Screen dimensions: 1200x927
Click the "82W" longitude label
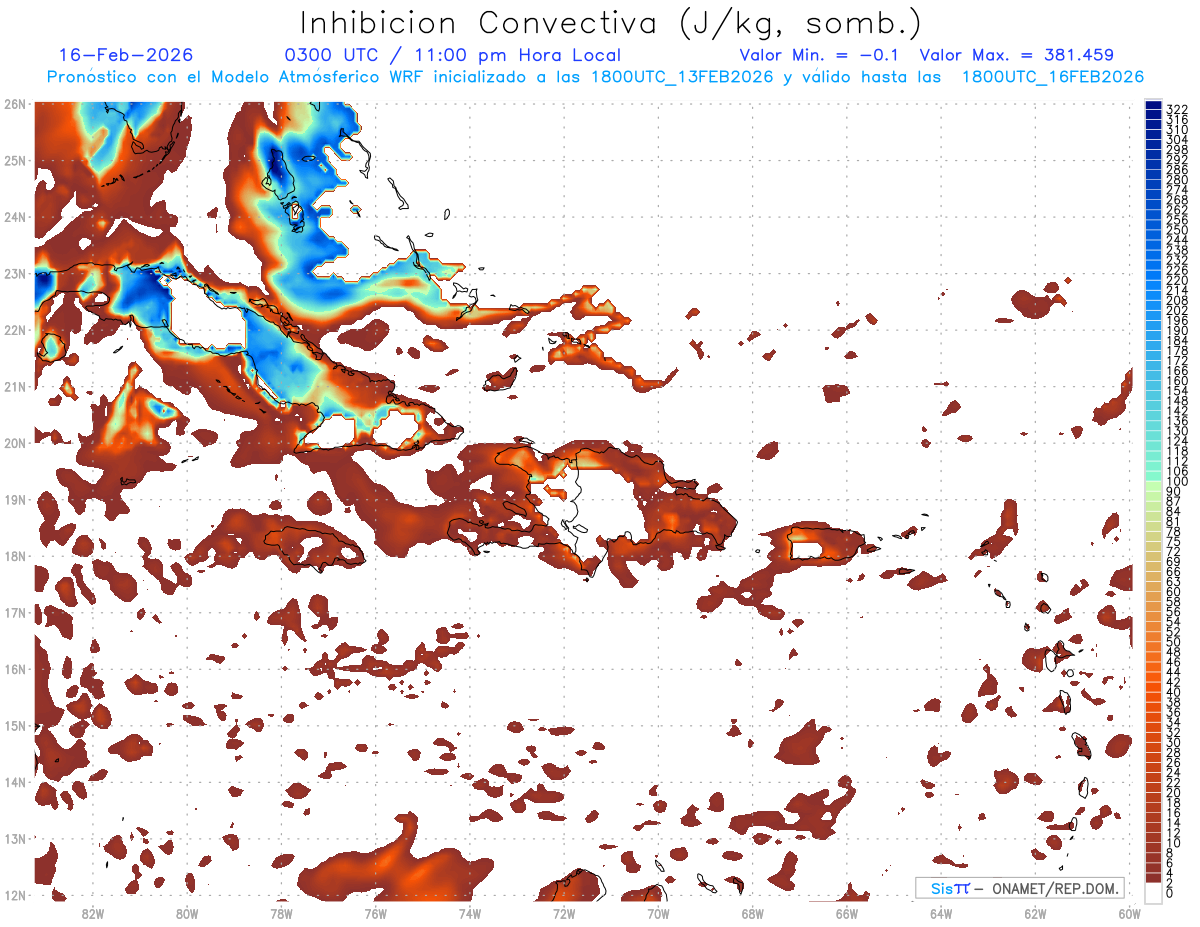coord(93,913)
